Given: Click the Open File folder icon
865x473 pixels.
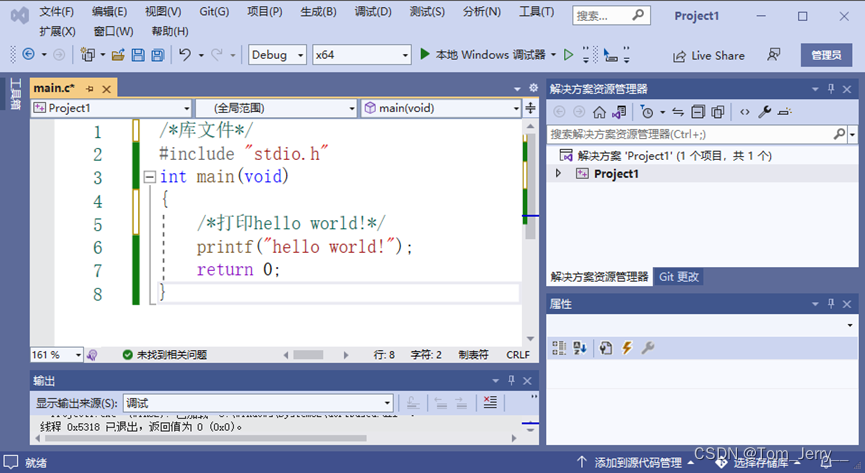Looking at the screenshot, I should pyautogui.click(x=118, y=55).
